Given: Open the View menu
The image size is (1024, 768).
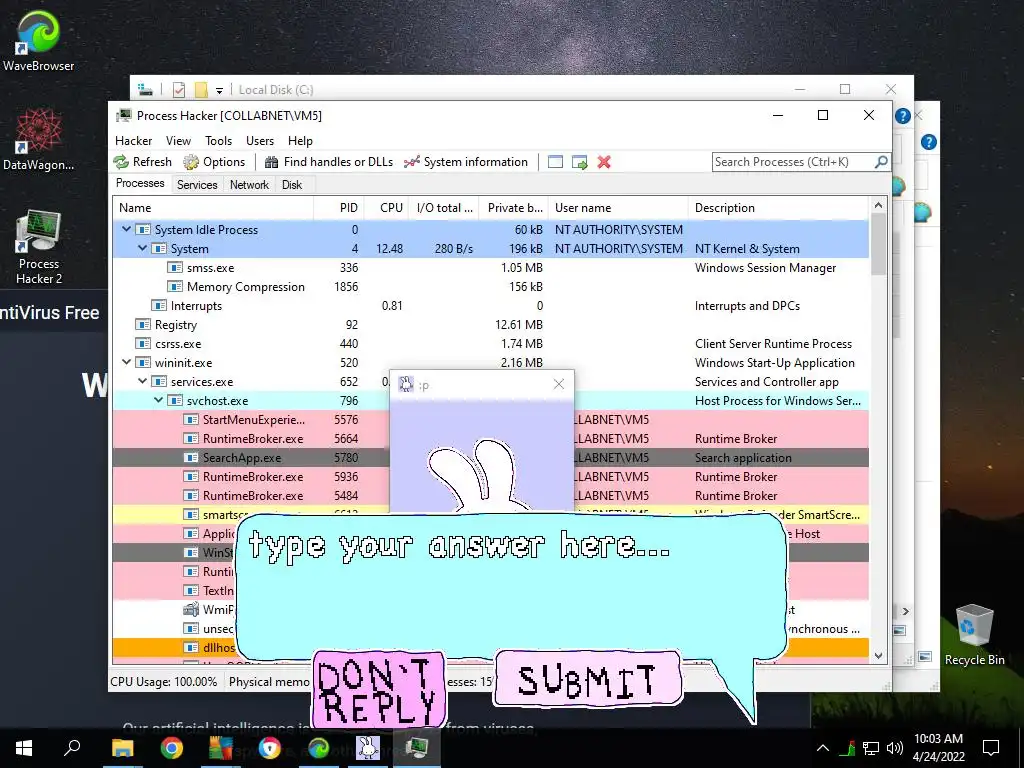Looking at the screenshot, I should 178,140.
